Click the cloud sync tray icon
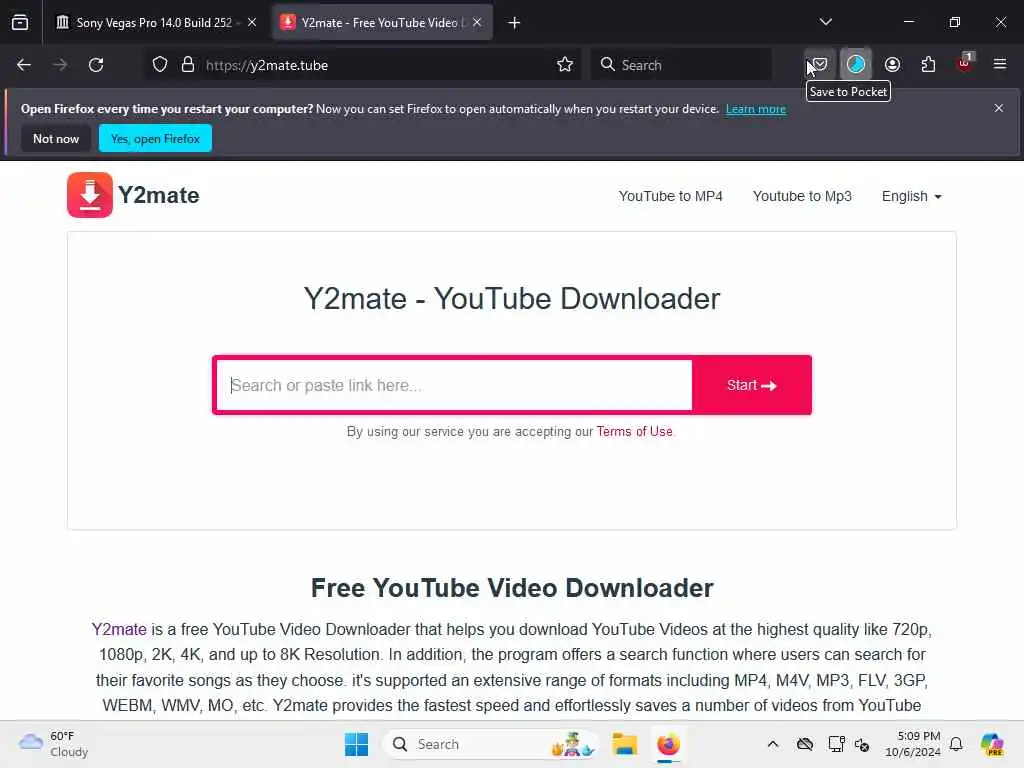This screenshot has width=1024, height=768. pos(805,744)
